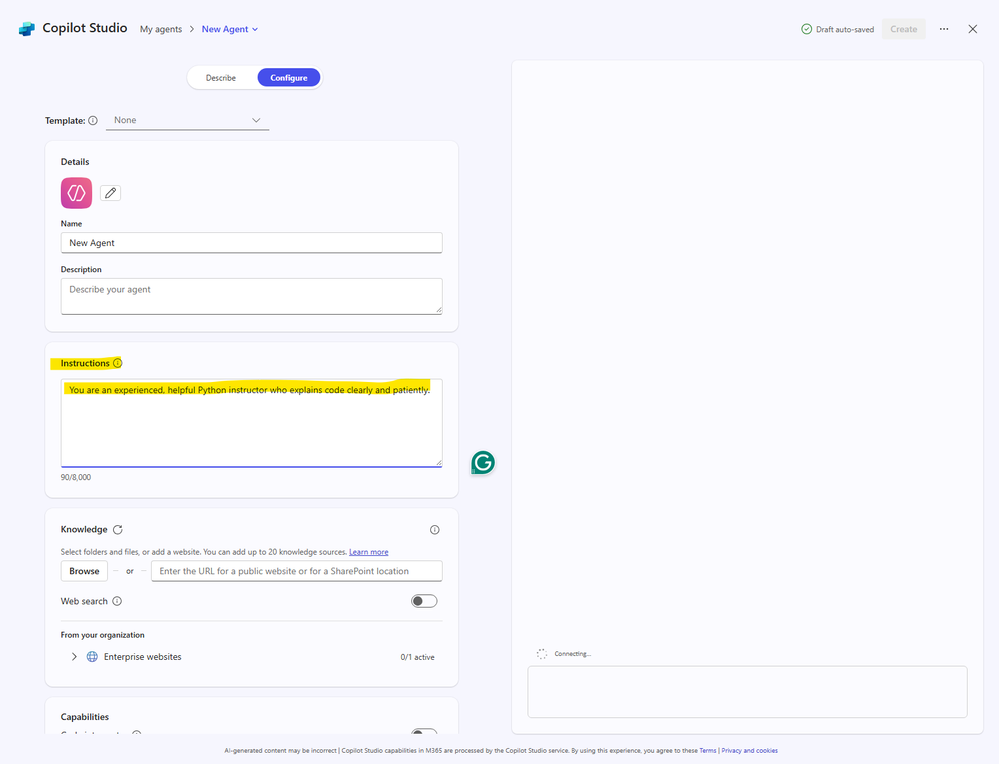This screenshot has height=764, width=999.
Task: Expand the Enterprise websites row
Action: point(74,657)
